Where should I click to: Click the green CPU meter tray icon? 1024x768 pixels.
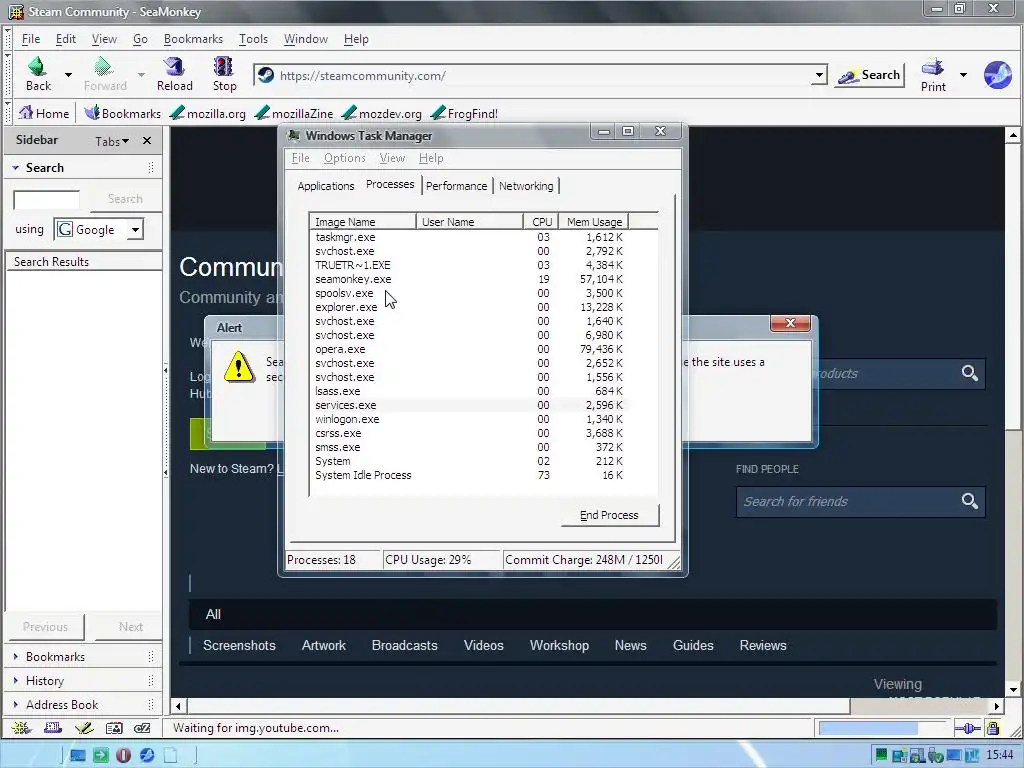[881, 756]
